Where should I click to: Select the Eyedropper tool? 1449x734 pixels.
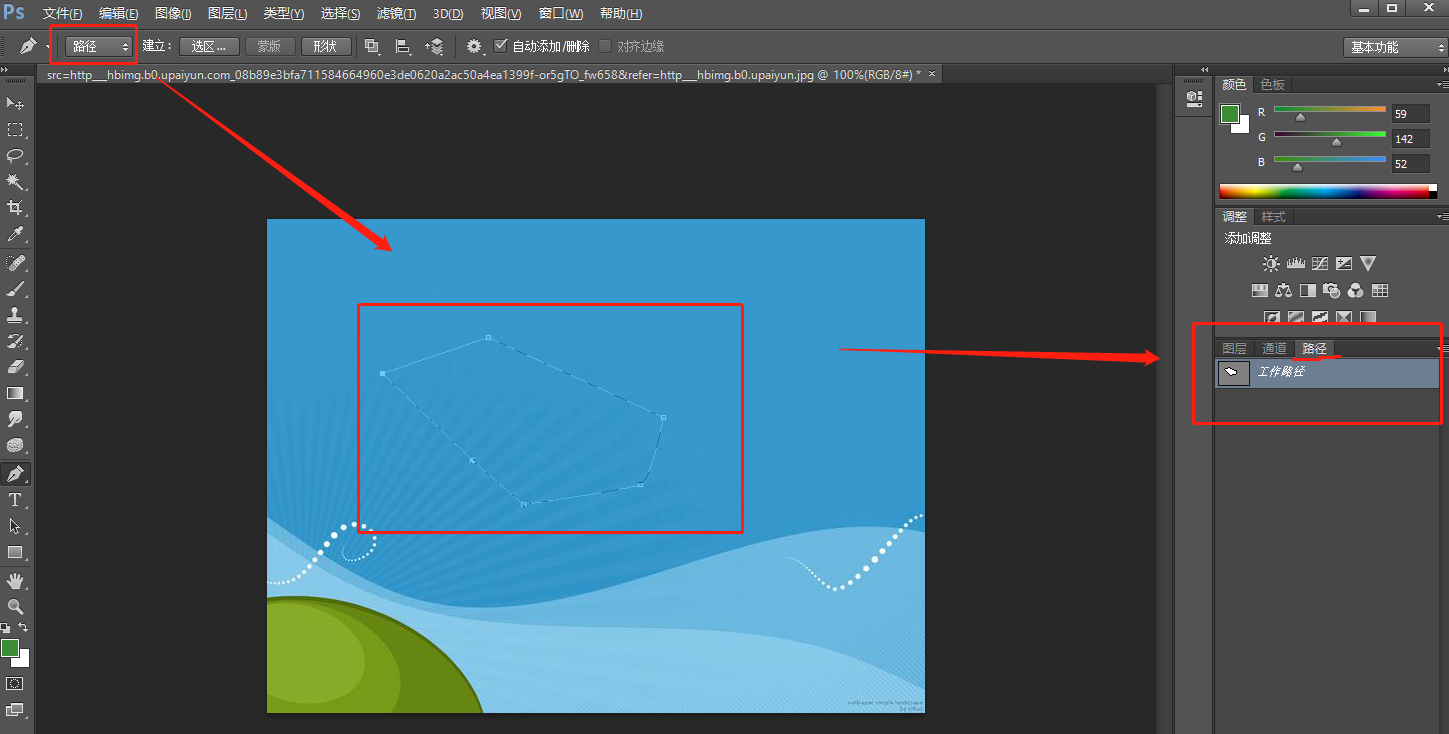(x=16, y=234)
